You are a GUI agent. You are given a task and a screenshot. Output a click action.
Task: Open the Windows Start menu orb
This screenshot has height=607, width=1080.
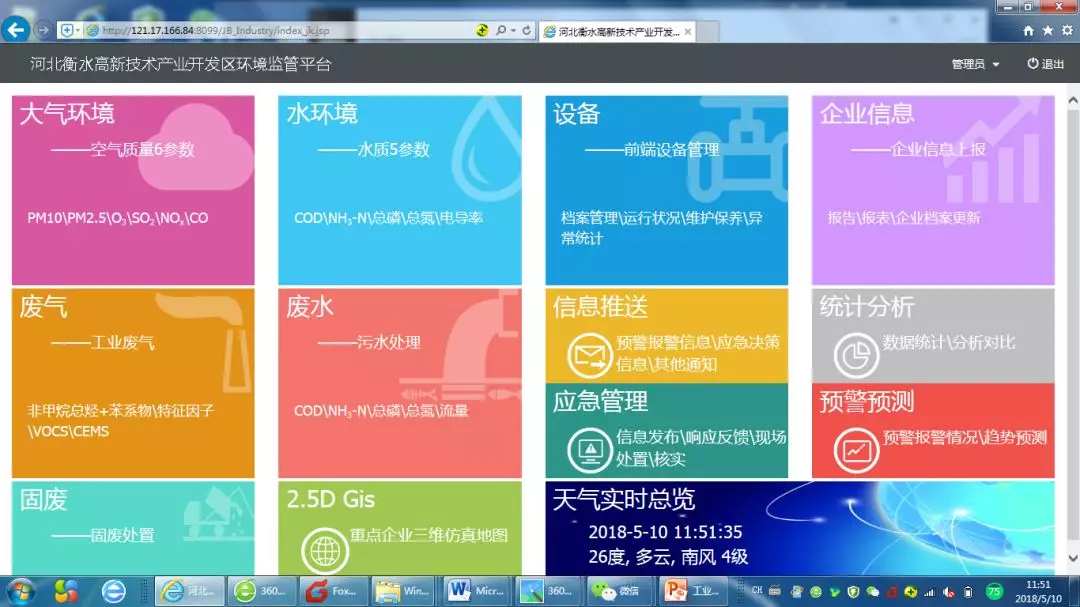20,591
